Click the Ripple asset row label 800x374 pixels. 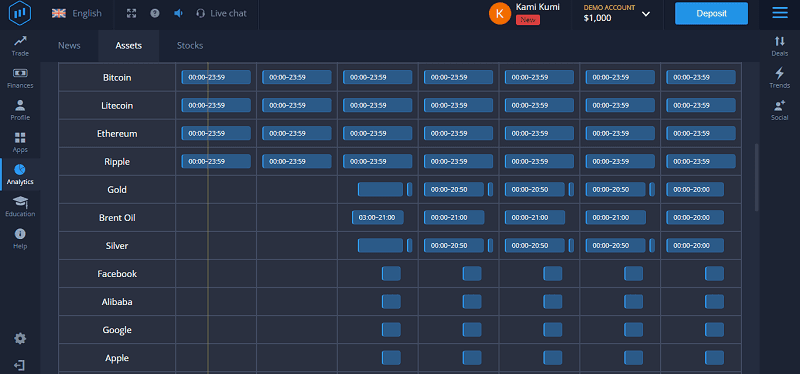point(117,162)
